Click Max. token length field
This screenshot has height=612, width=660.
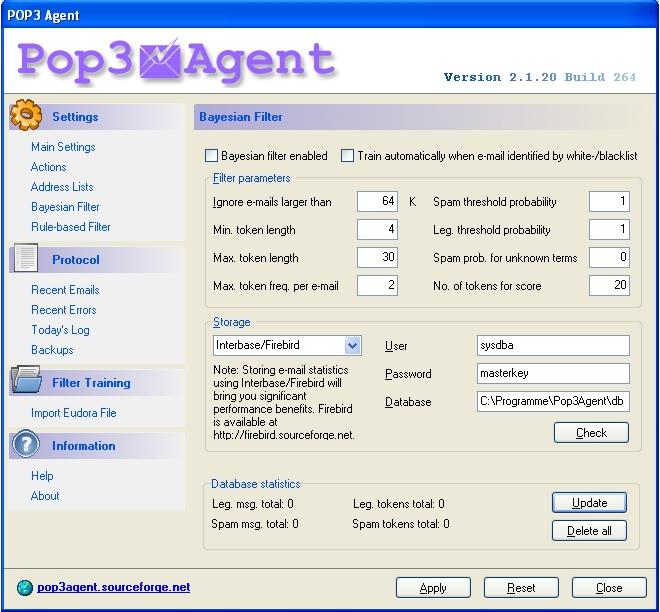(377, 257)
